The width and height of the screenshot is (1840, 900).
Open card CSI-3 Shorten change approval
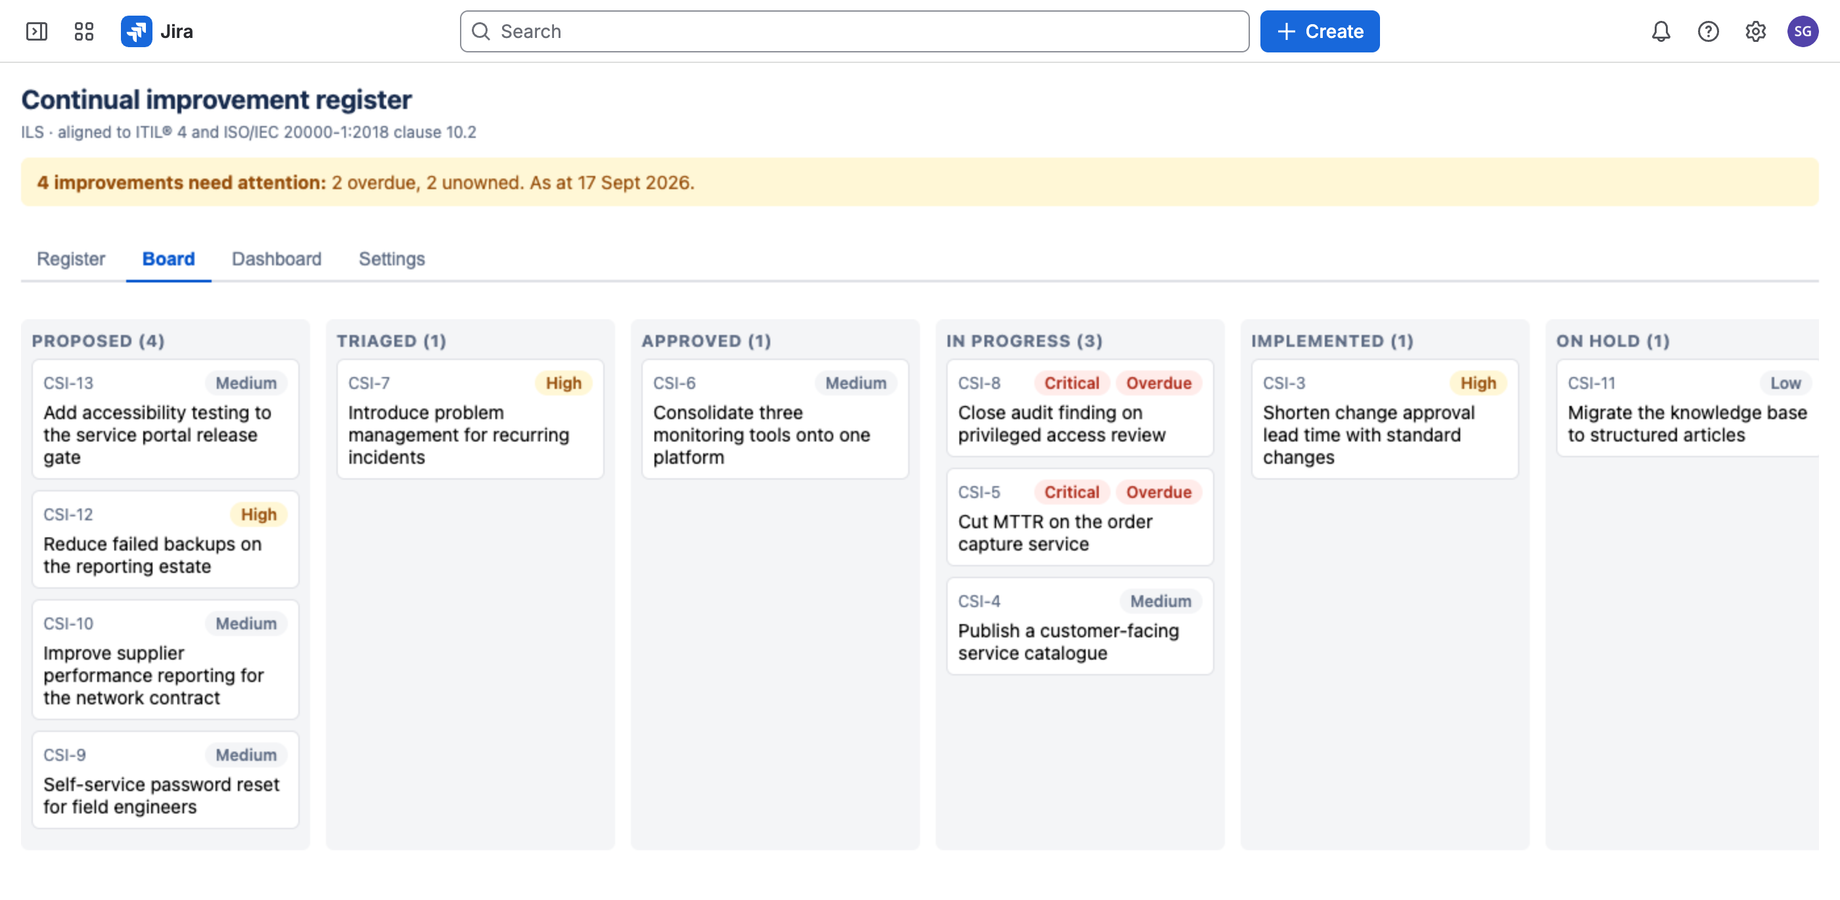(1385, 419)
